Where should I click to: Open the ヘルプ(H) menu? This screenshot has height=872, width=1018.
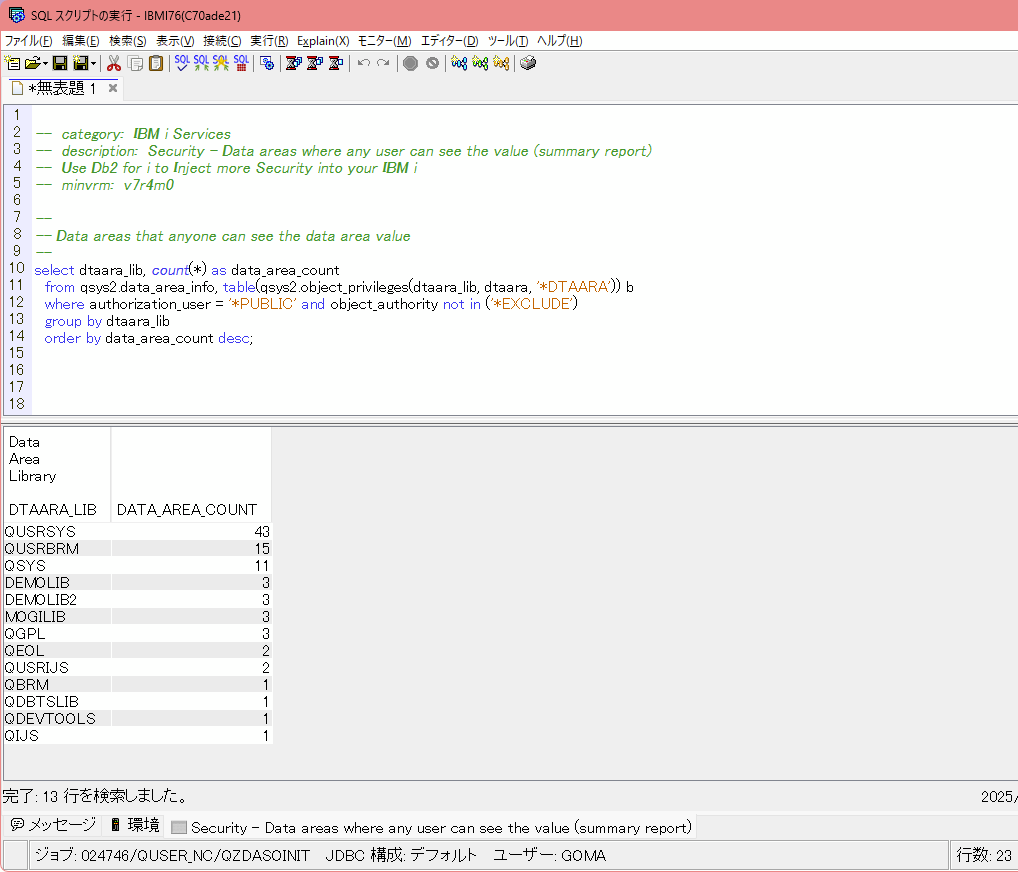pos(559,41)
